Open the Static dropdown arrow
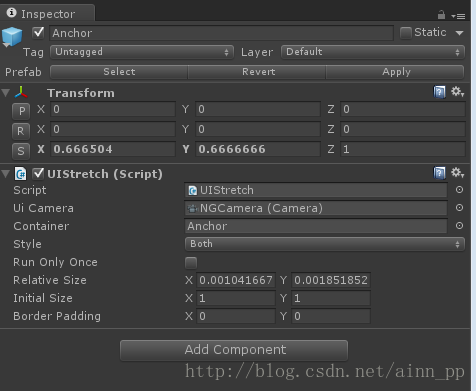 click(x=459, y=33)
